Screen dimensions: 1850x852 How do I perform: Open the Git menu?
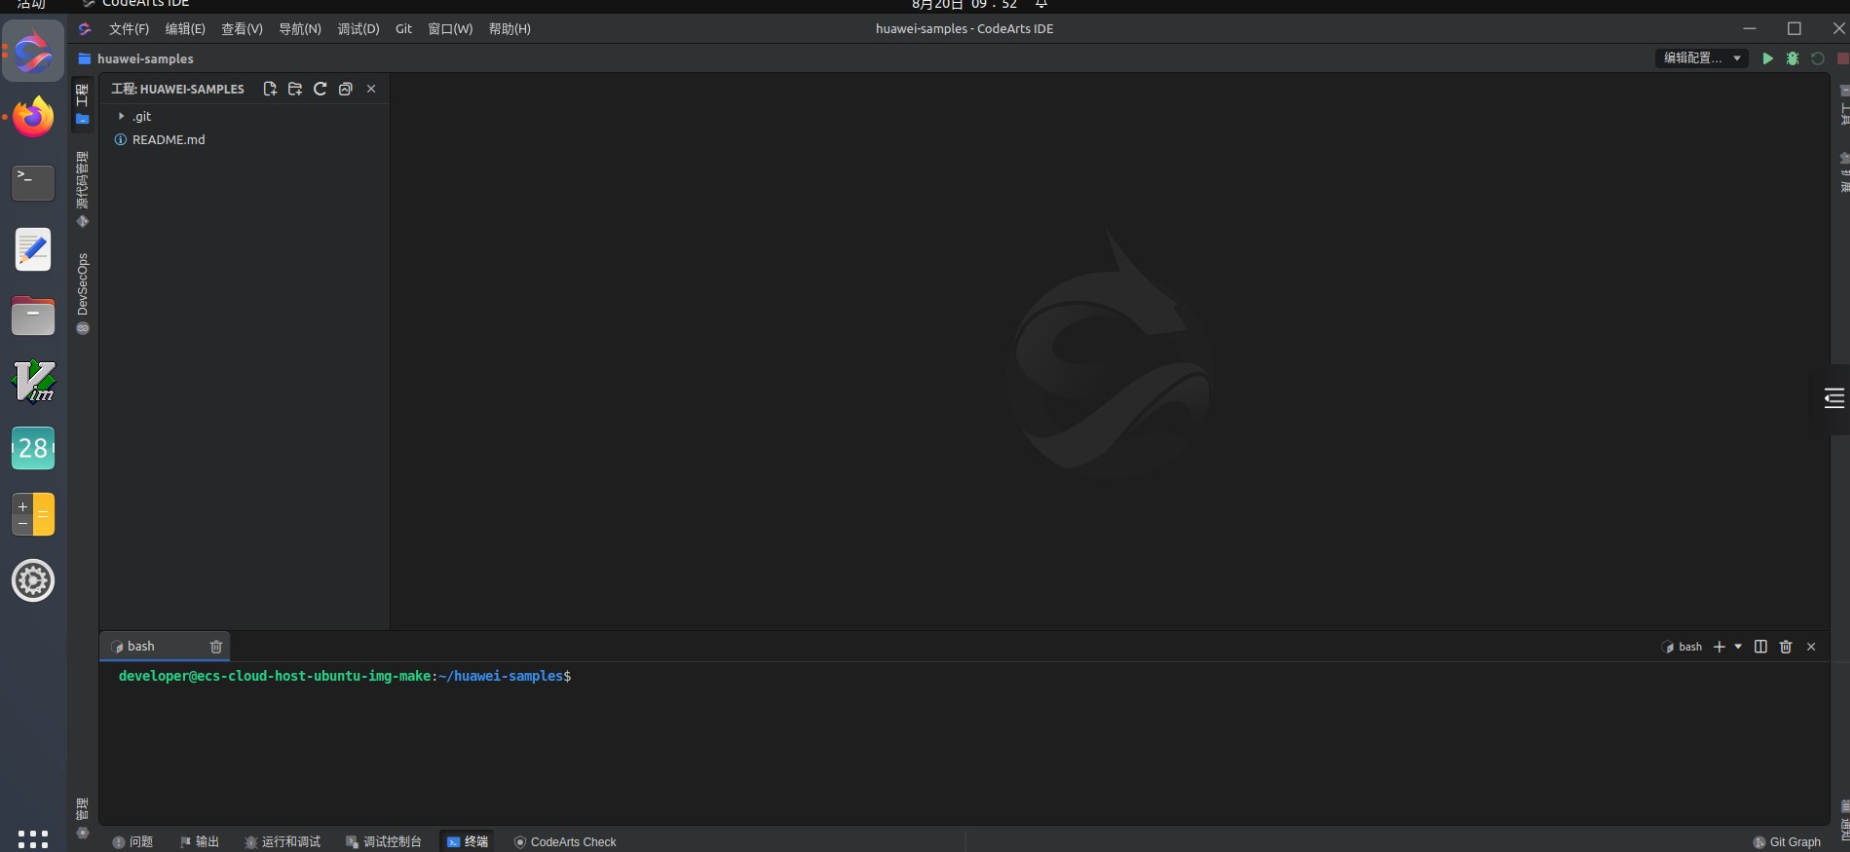pyautogui.click(x=404, y=29)
